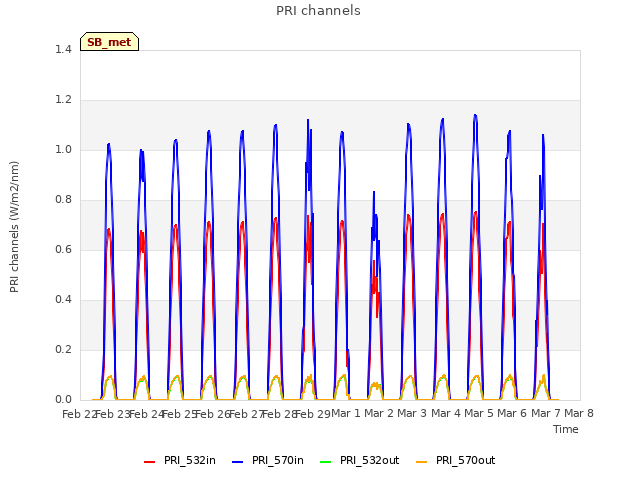
Task: Click the 'PRI channels (W/m2/nm)' y-axis title
Action: [14, 227]
